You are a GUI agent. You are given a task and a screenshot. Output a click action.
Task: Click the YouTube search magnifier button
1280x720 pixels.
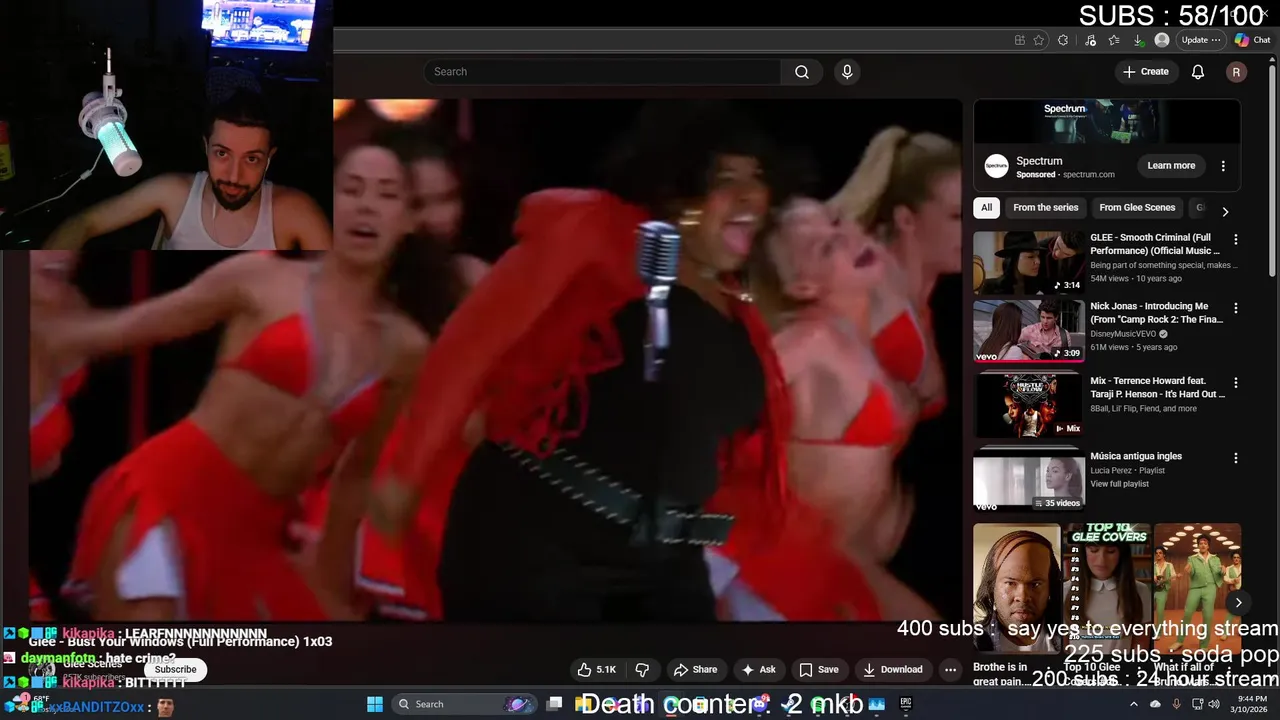[x=802, y=72]
